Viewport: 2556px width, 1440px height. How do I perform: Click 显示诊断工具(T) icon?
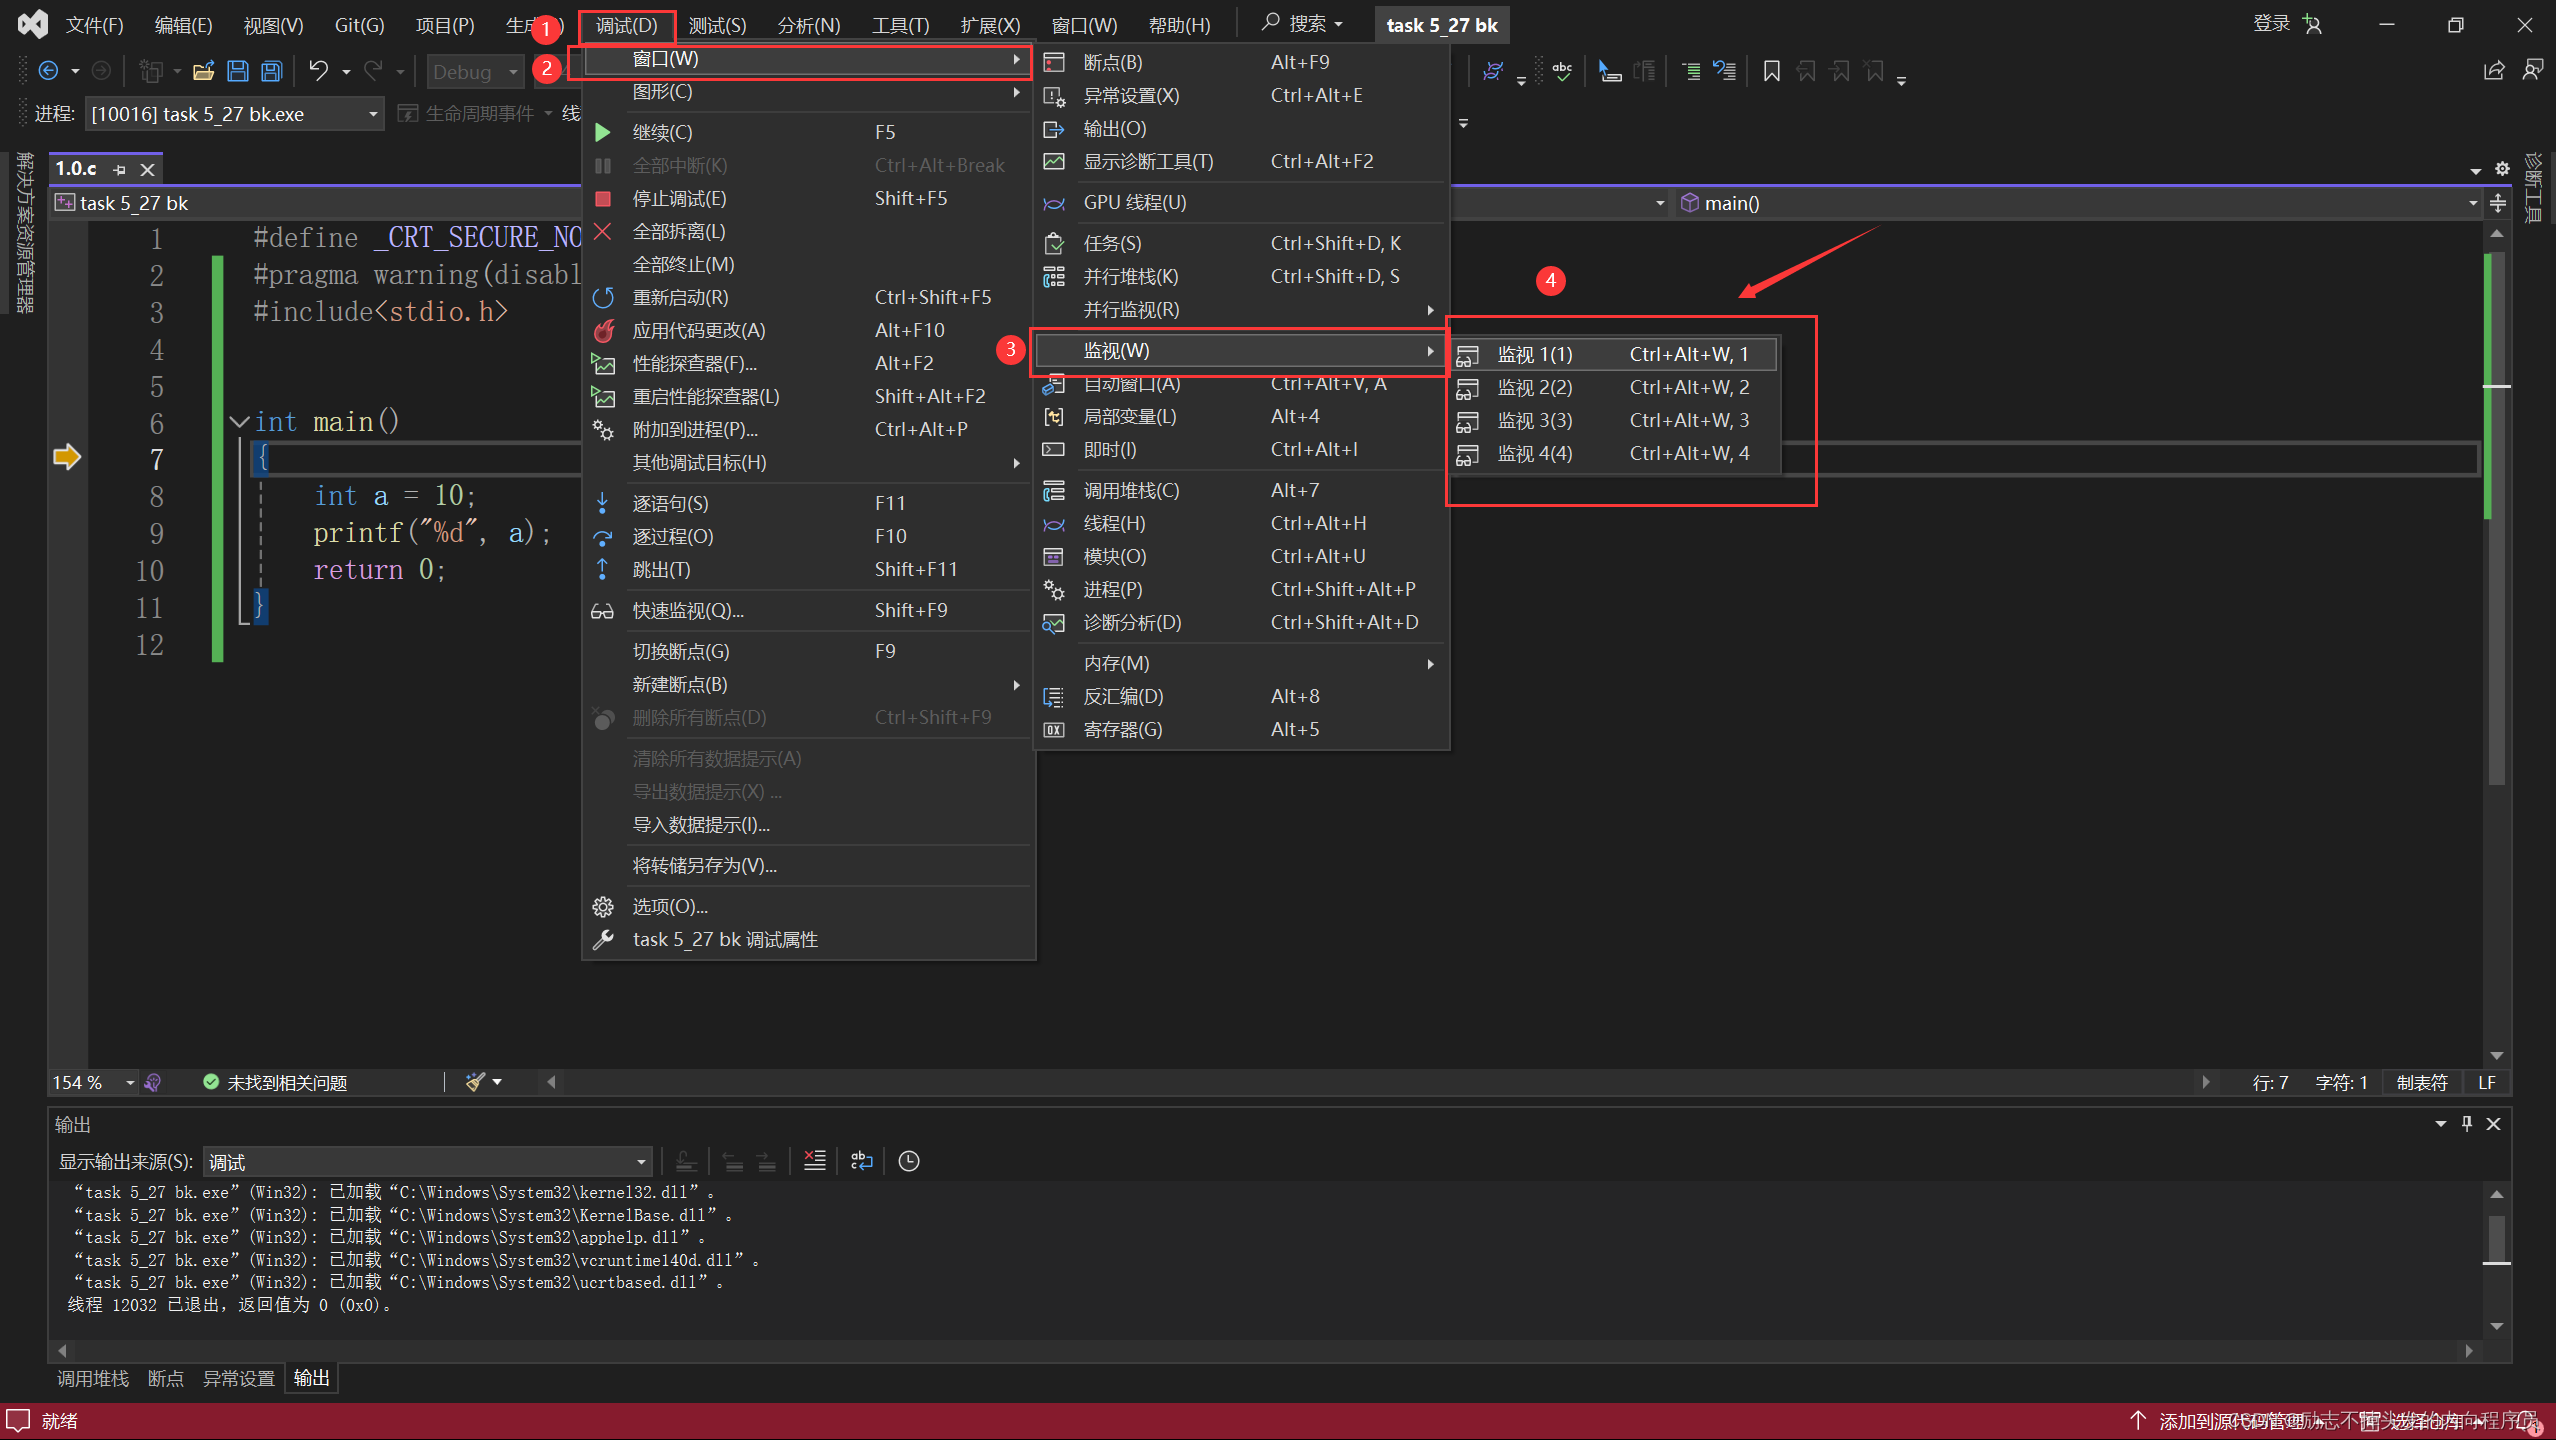(x=1054, y=161)
